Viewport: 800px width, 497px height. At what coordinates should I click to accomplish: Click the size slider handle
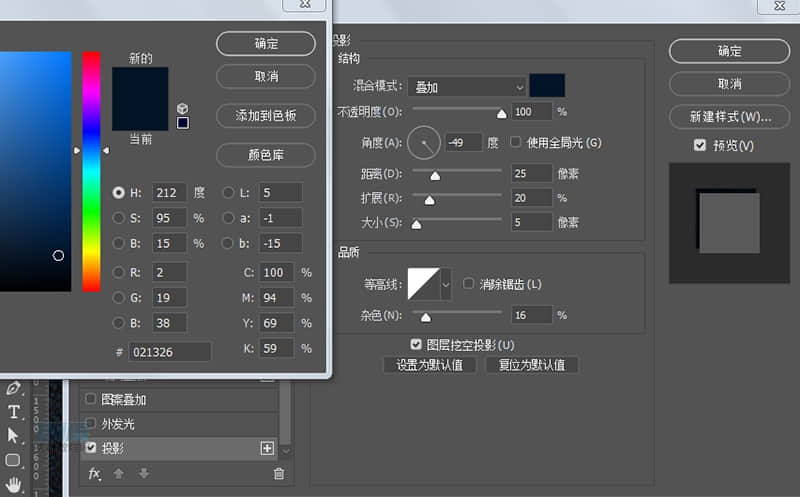pos(416,225)
